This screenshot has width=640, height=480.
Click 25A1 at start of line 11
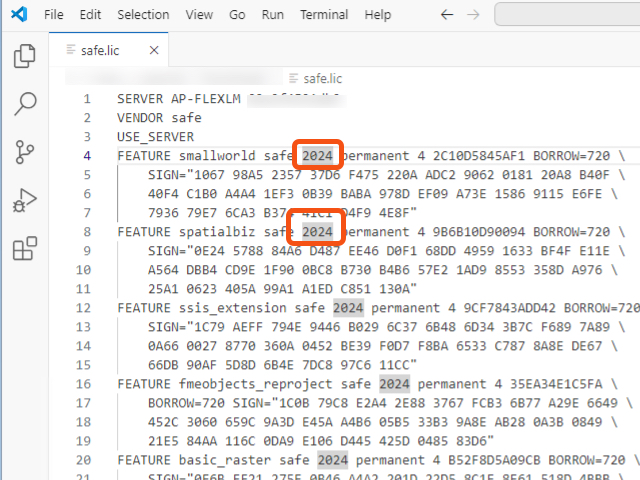(x=163, y=289)
